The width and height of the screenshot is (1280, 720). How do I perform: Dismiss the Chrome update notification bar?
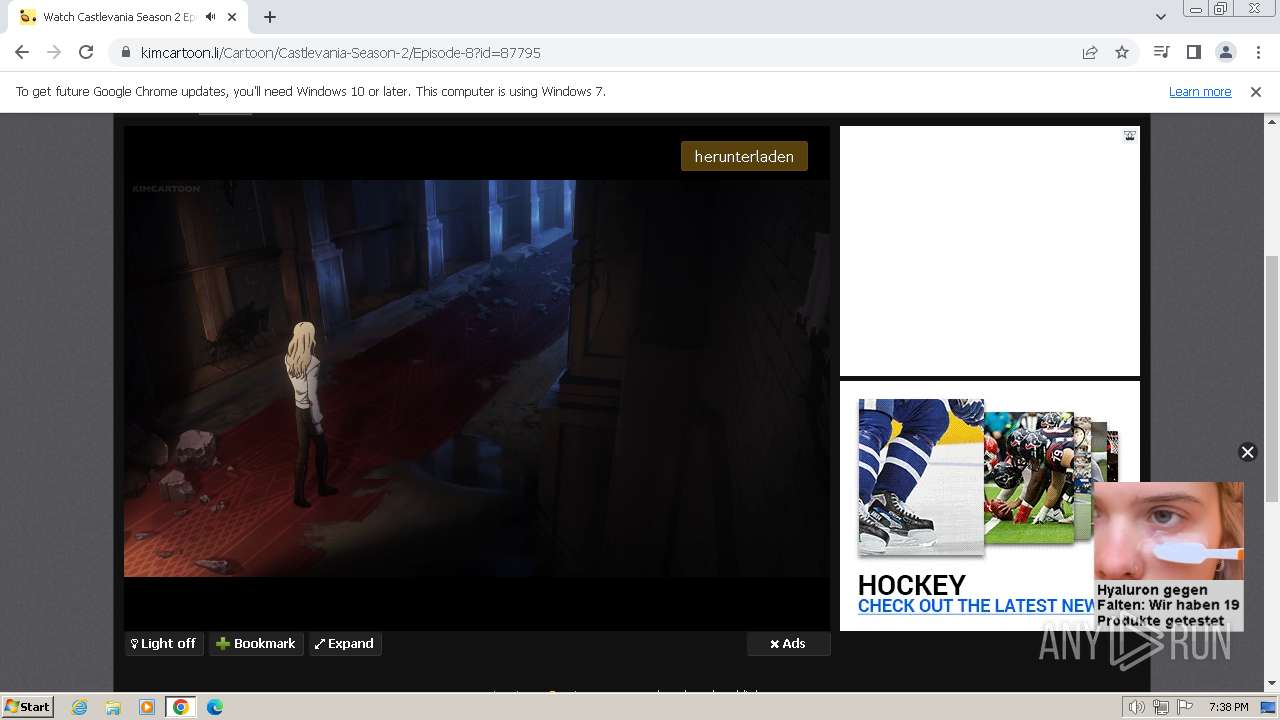[x=1256, y=92]
